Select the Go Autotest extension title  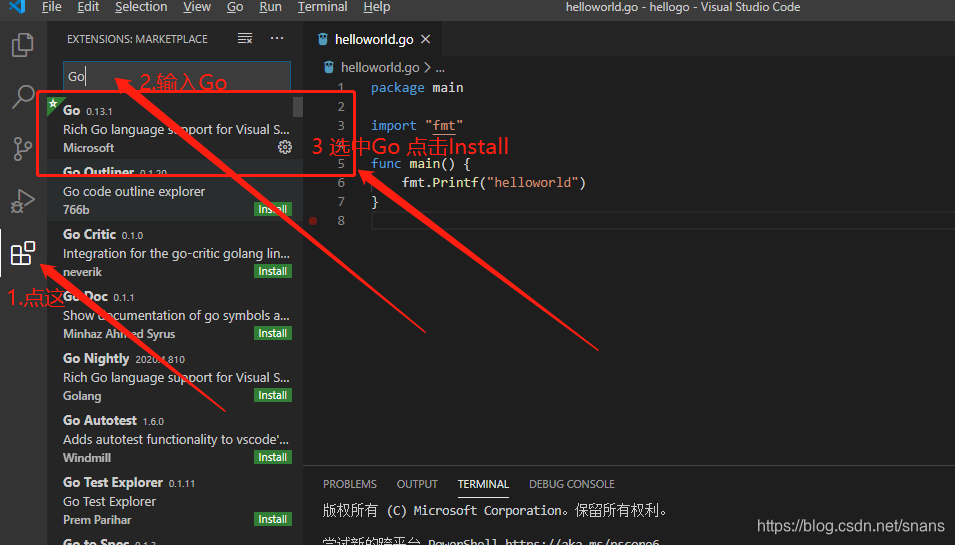100,421
